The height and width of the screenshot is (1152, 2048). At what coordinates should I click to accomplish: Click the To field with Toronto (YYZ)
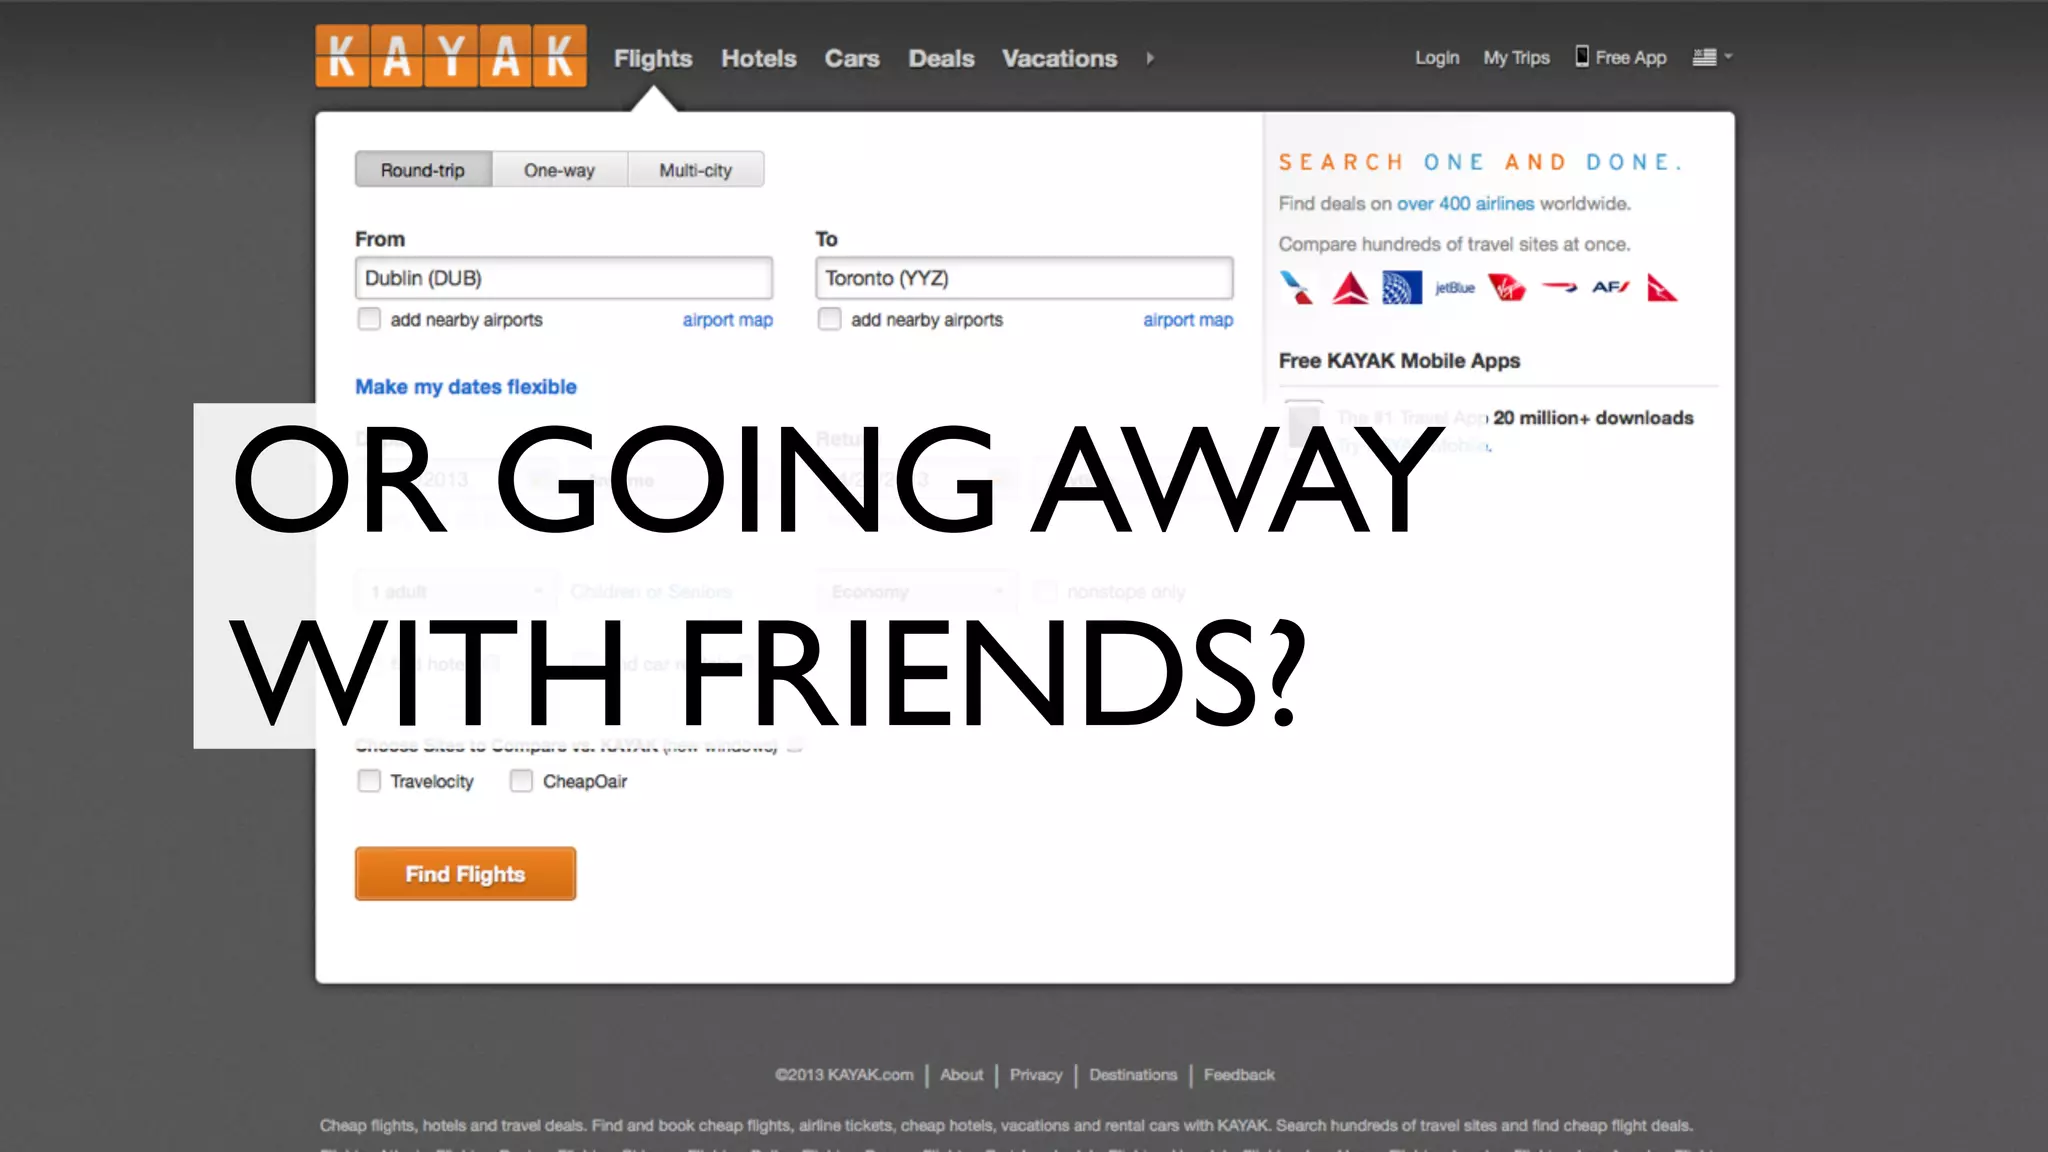(x=1024, y=278)
